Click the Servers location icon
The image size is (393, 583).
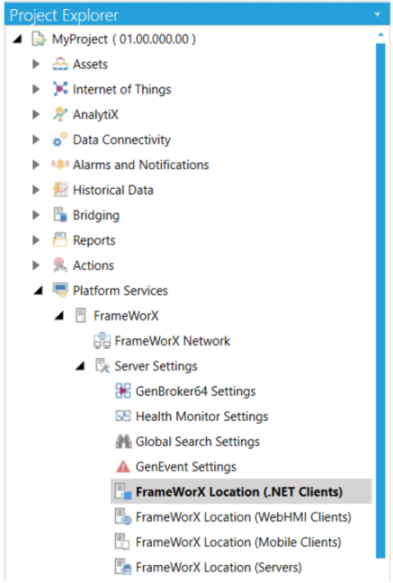[x=123, y=567]
